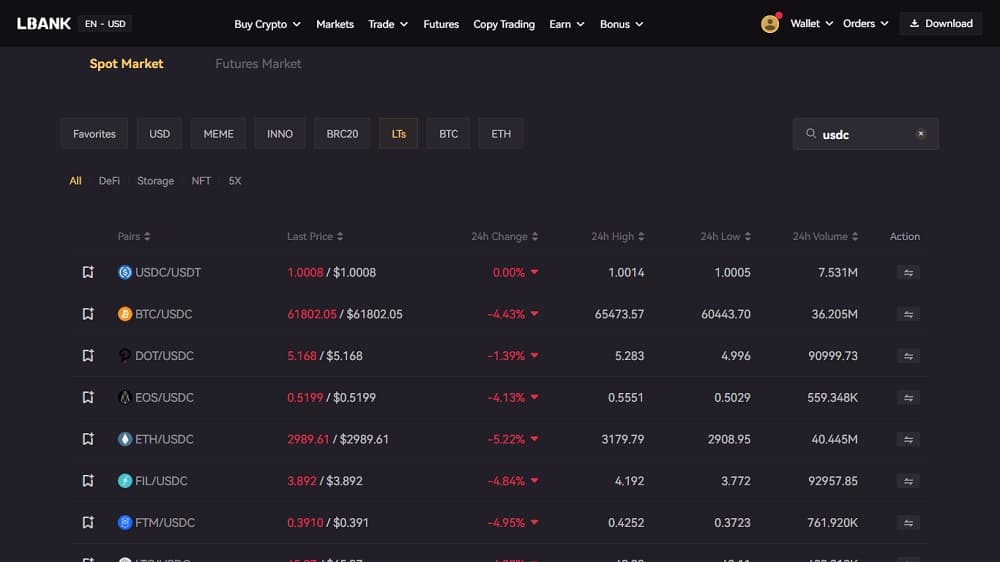Click the Fantom coin logo

(x=125, y=522)
